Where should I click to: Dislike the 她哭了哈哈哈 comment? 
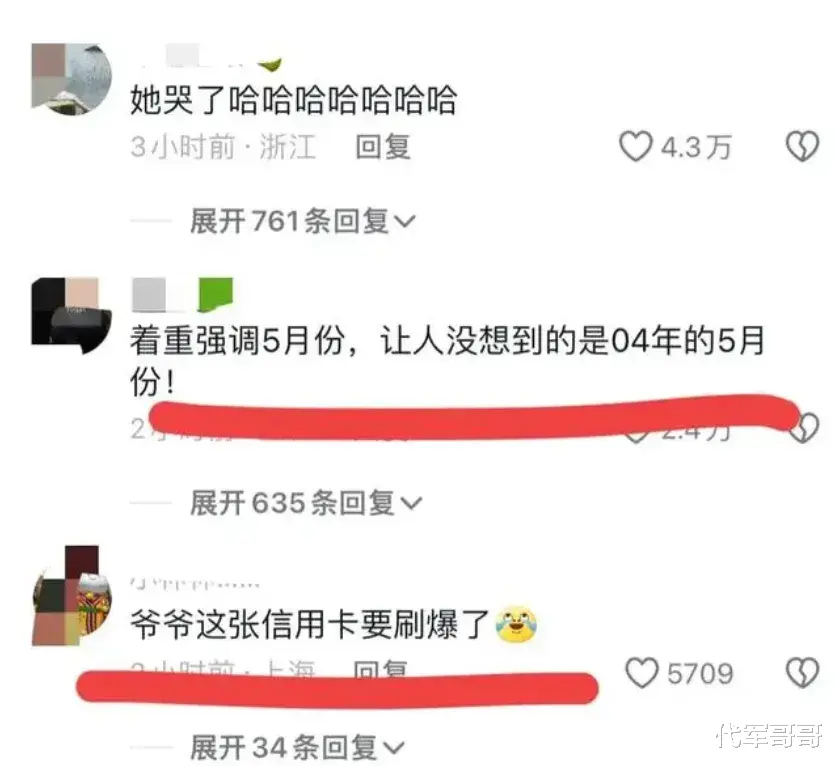point(802,146)
